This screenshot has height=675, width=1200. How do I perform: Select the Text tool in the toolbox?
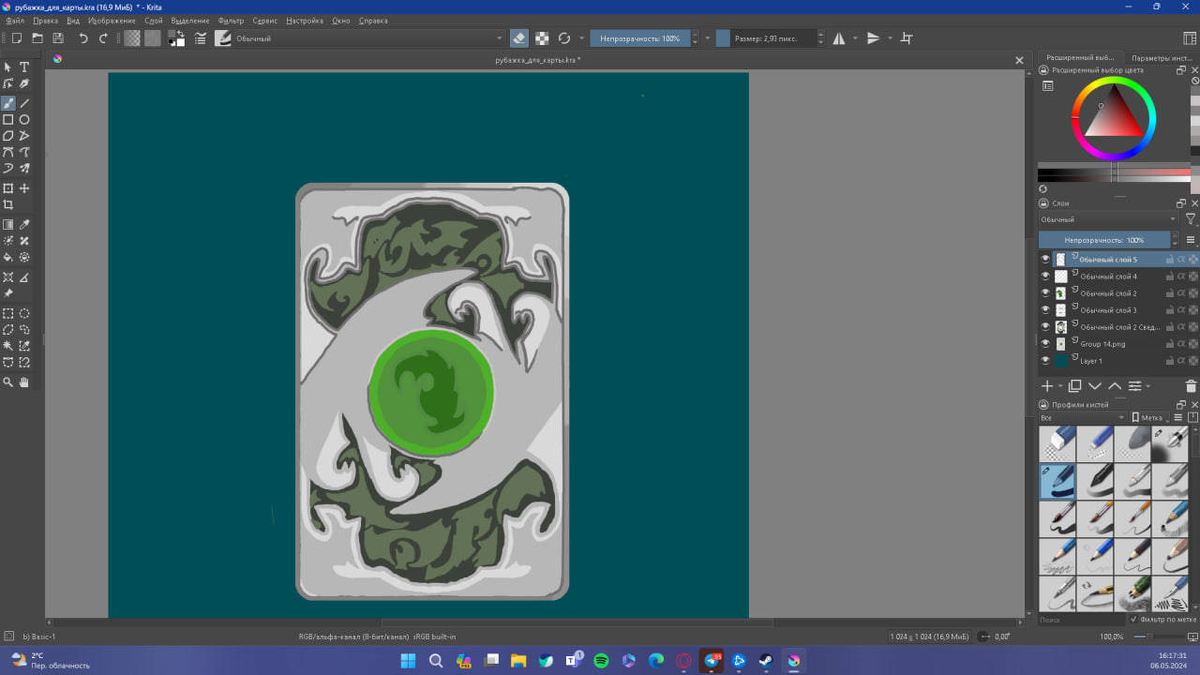point(25,67)
